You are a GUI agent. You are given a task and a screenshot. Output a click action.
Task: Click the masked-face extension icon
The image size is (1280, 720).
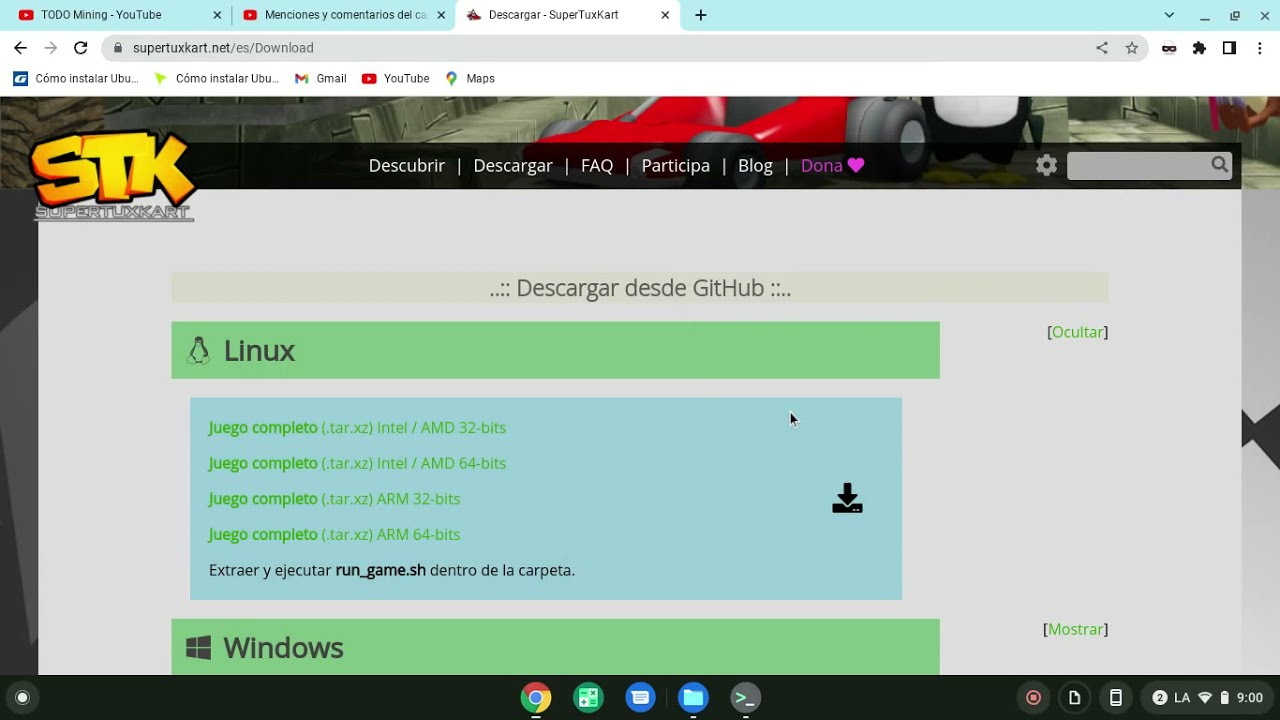coord(1169,48)
